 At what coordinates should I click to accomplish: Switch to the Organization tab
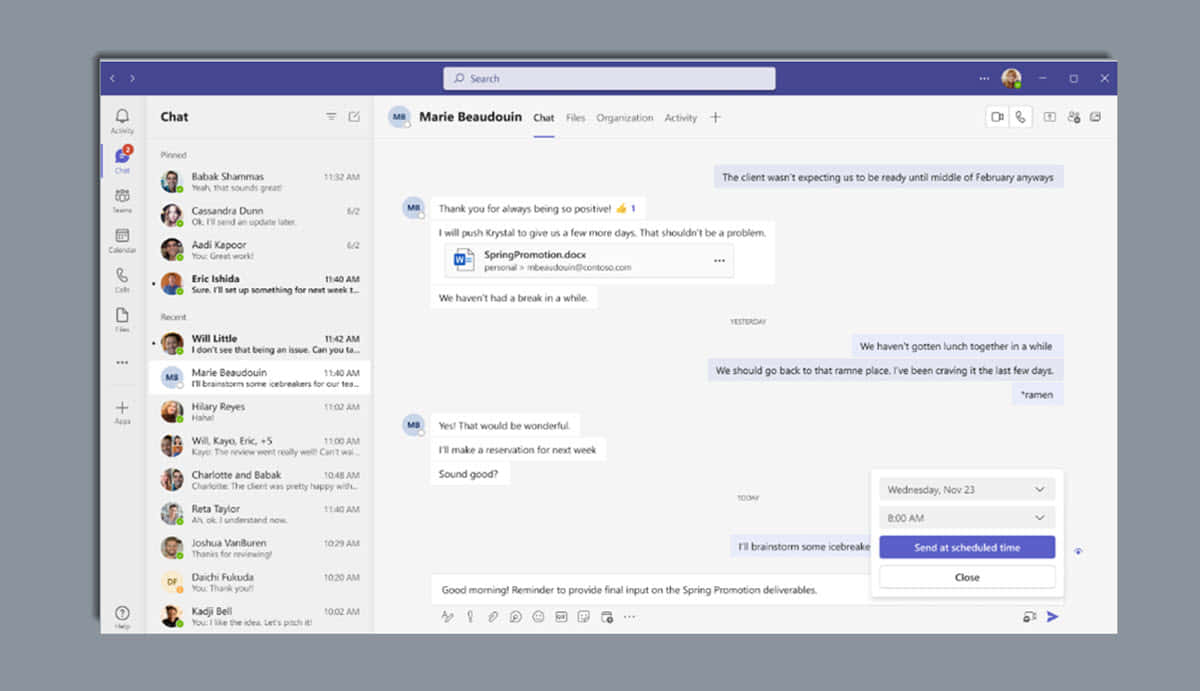point(624,118)
